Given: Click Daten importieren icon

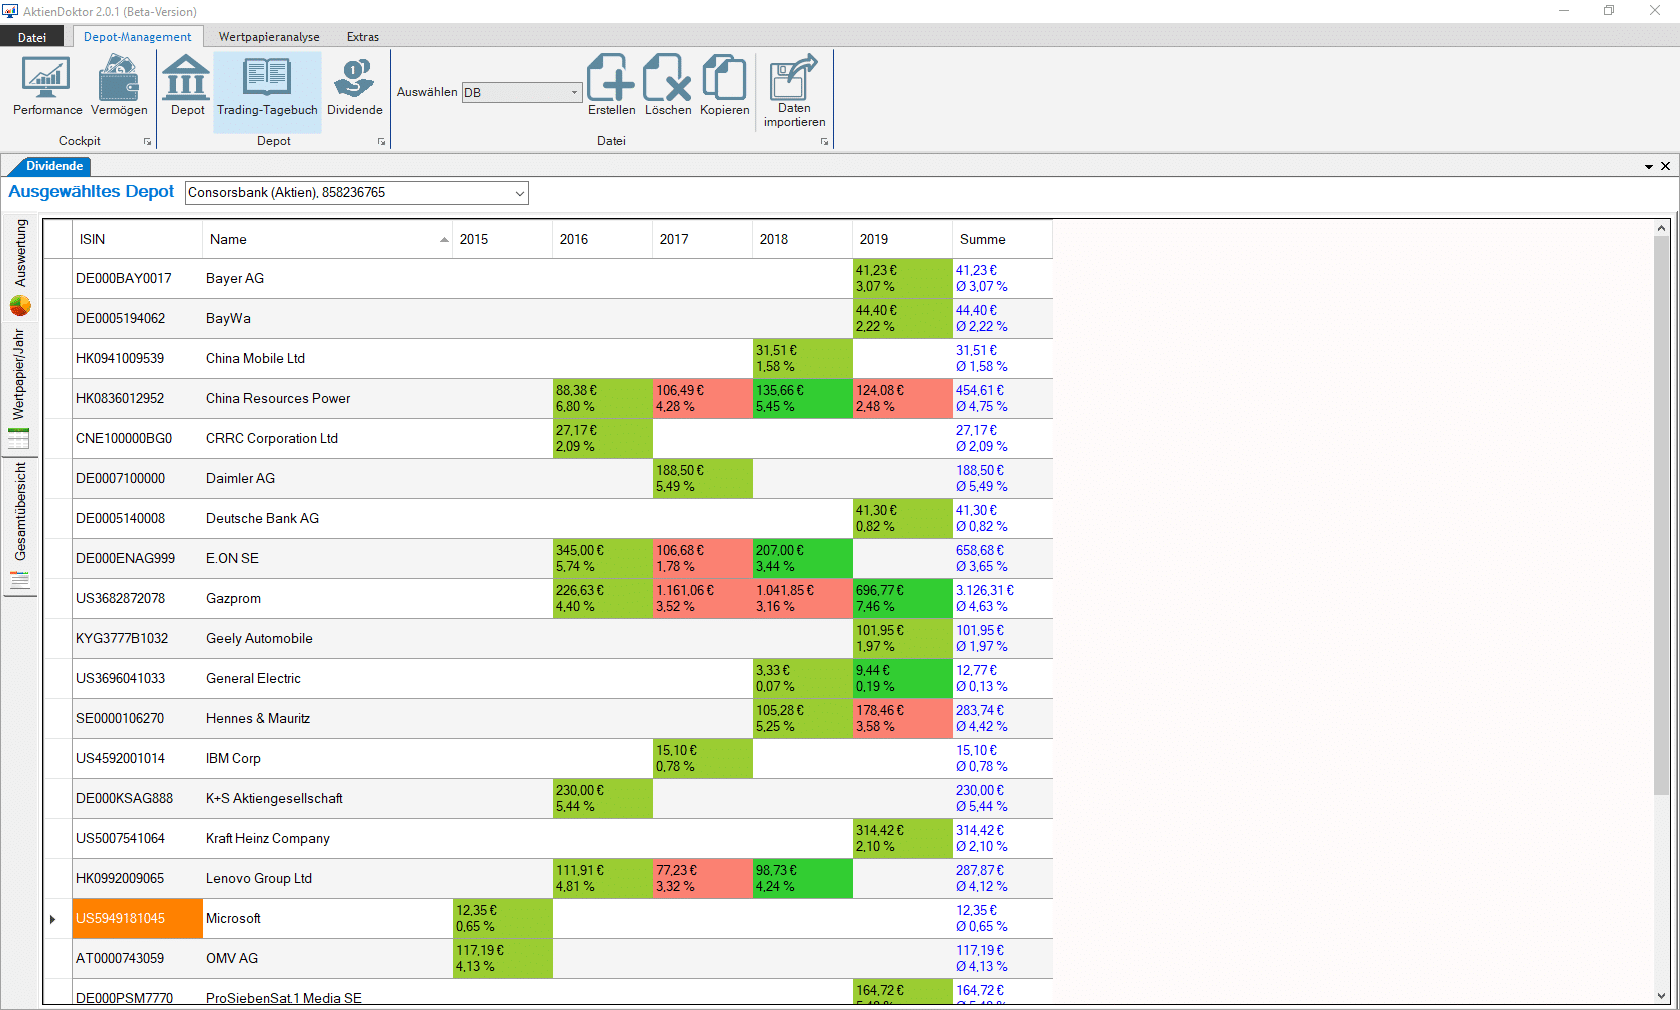Looking at the screenshot, I should 794,91.
